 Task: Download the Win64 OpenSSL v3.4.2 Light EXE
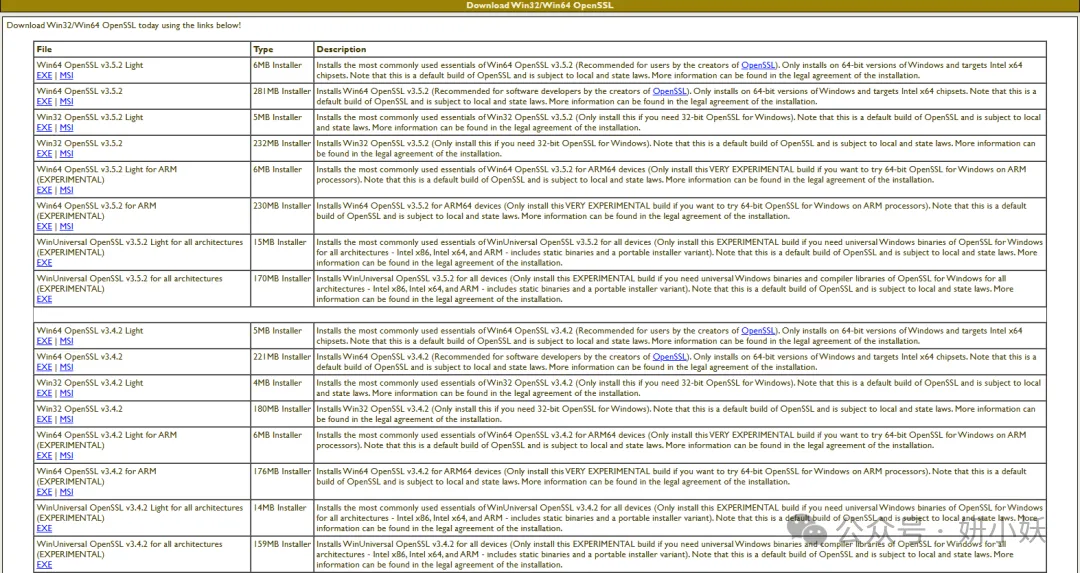click(x=44, y=341)
